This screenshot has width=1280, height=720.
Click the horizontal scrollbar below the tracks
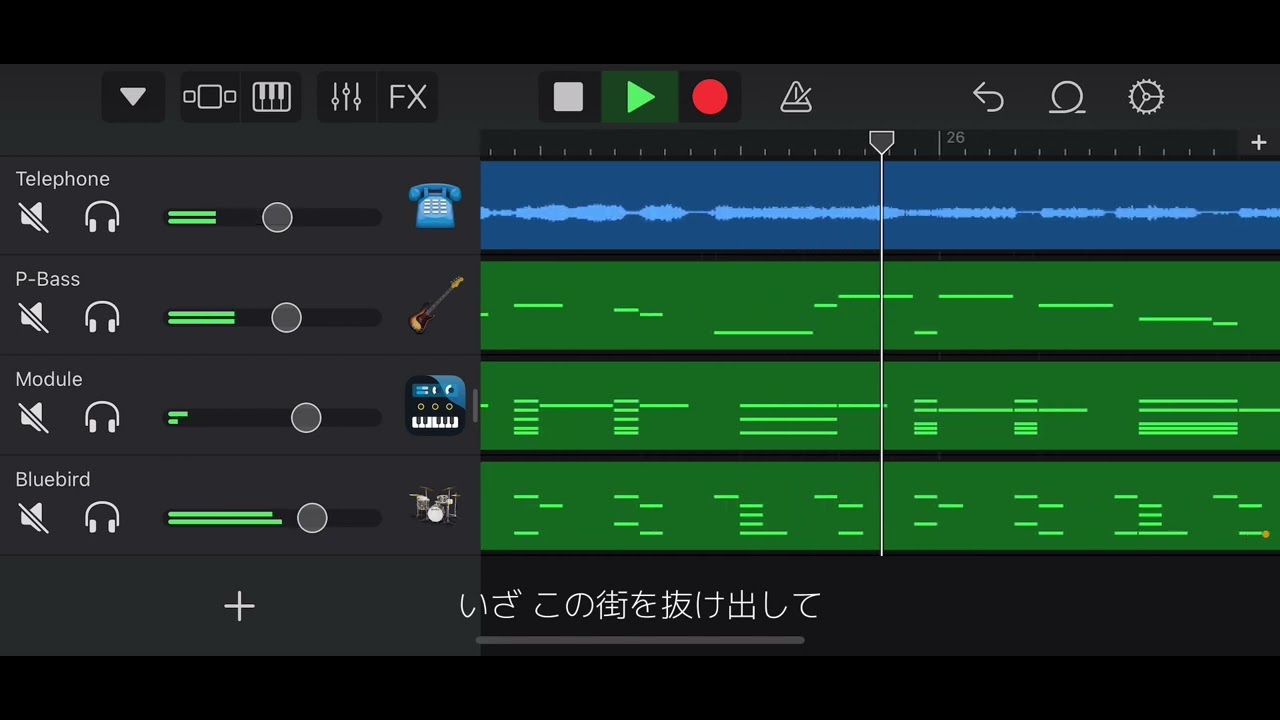640,640
